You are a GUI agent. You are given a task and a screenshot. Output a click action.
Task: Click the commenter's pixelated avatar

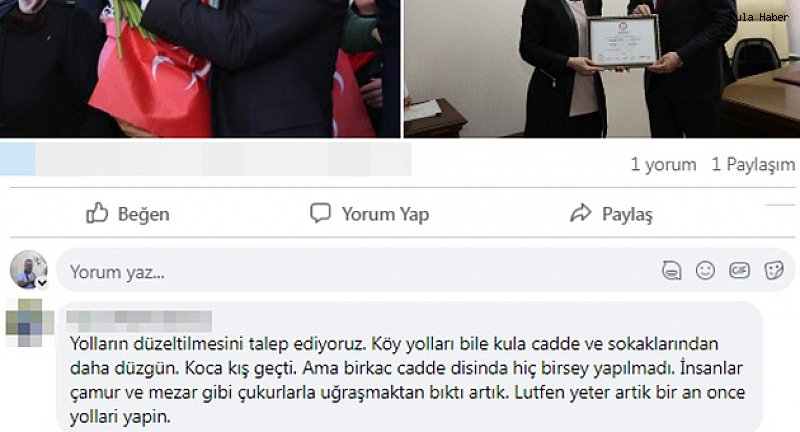click(x=30, y=323)
